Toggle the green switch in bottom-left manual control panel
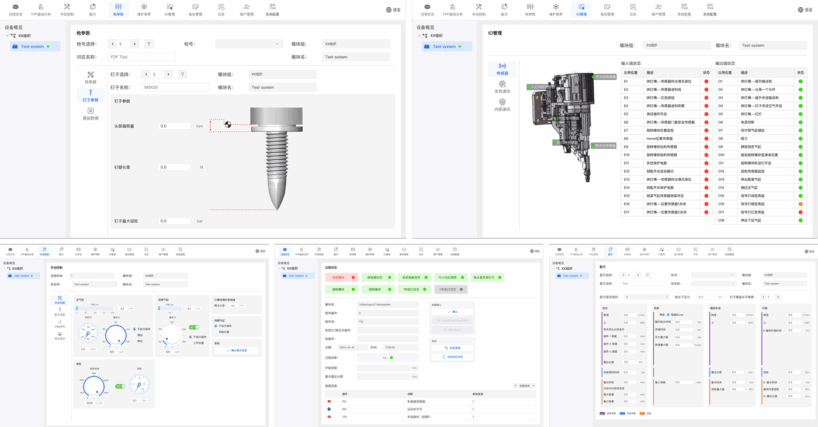818x427 pixels. click(193, 327)
